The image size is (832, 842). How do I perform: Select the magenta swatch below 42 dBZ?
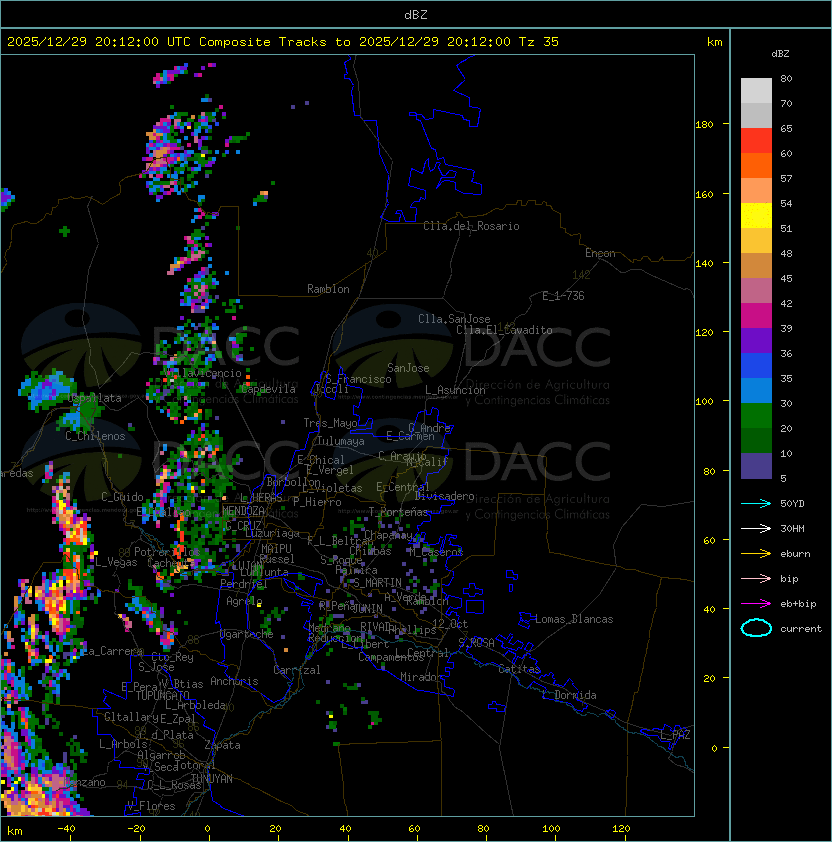(756, 316)
